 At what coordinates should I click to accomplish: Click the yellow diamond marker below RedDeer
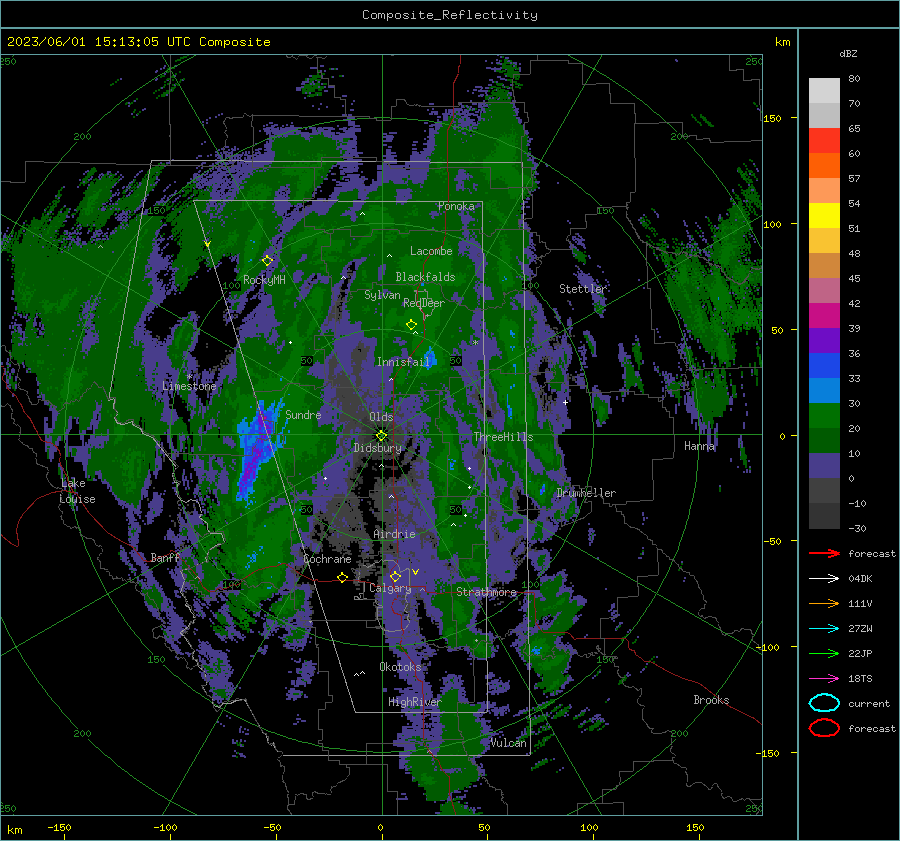click(411, 325)
